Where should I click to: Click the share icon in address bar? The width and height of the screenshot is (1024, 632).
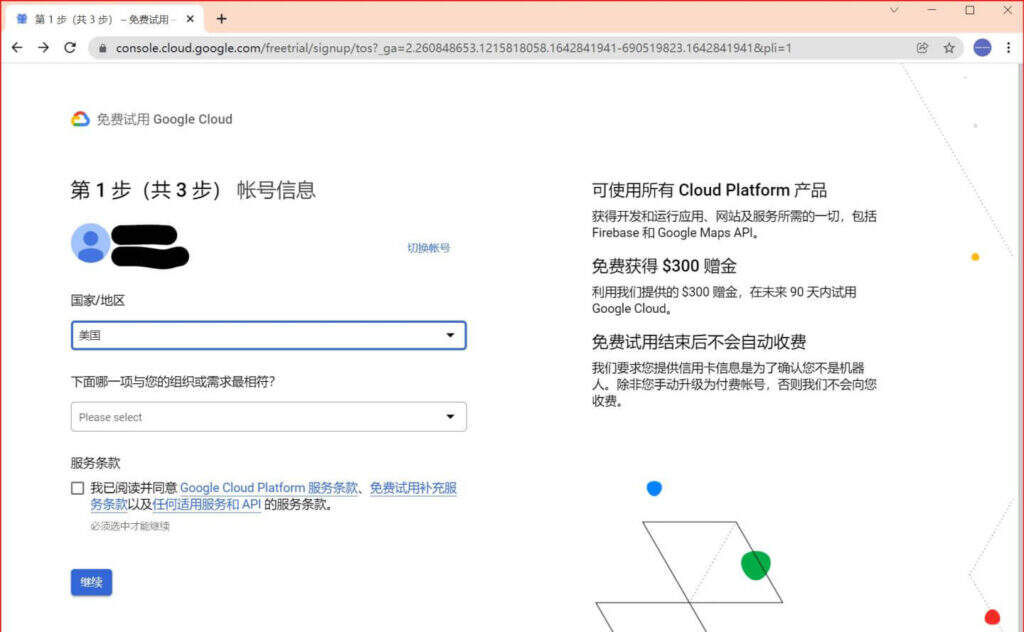click(922, 47)
